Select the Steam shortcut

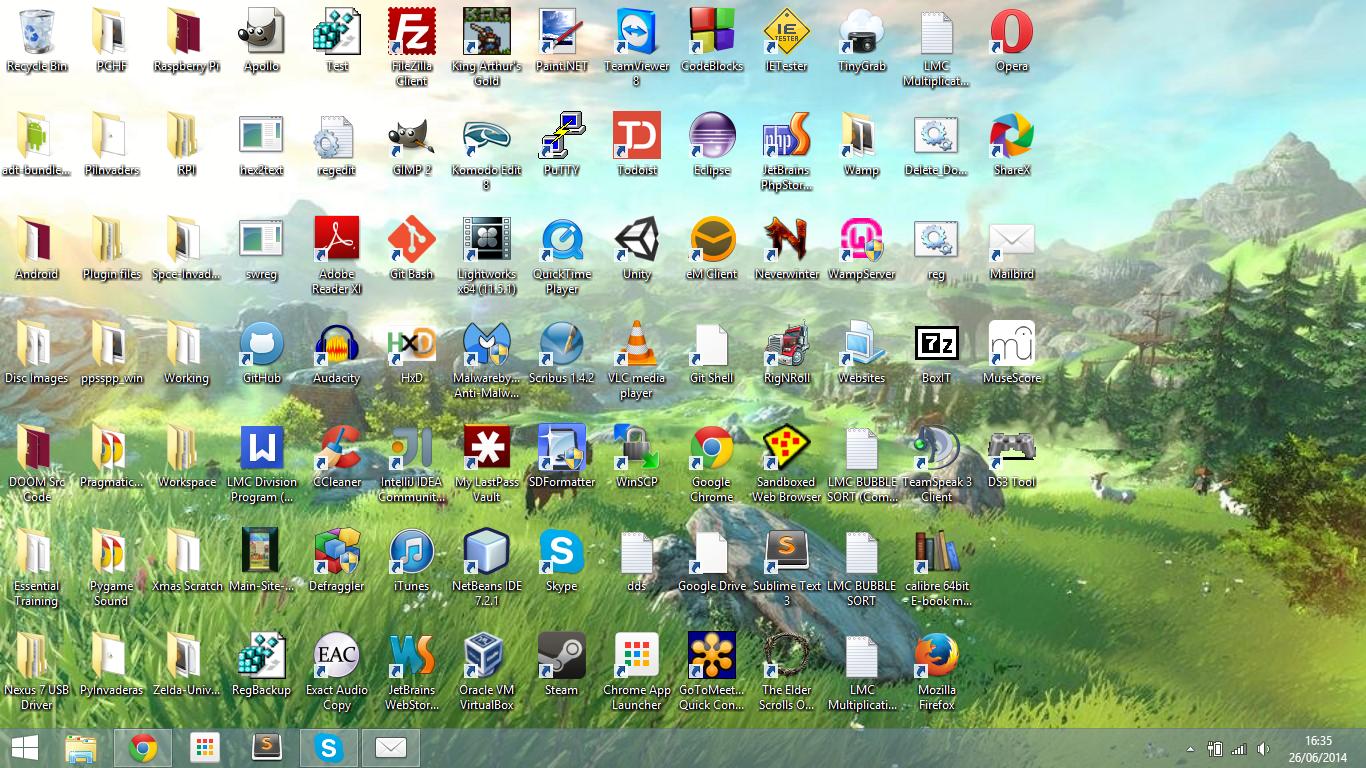(x=561, y=664)
